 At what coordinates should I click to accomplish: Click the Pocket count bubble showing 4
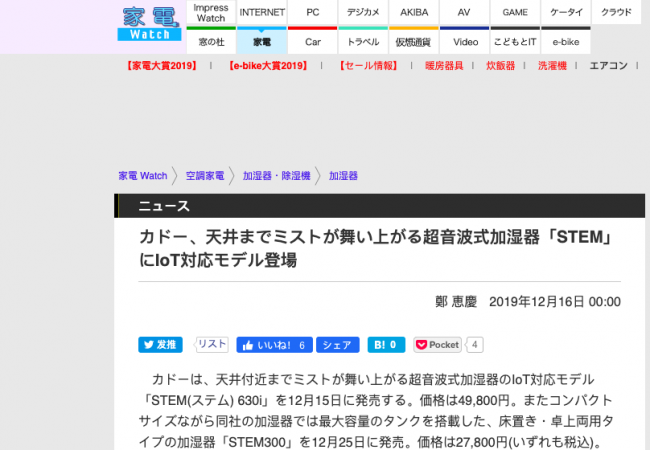coord(475,345)
